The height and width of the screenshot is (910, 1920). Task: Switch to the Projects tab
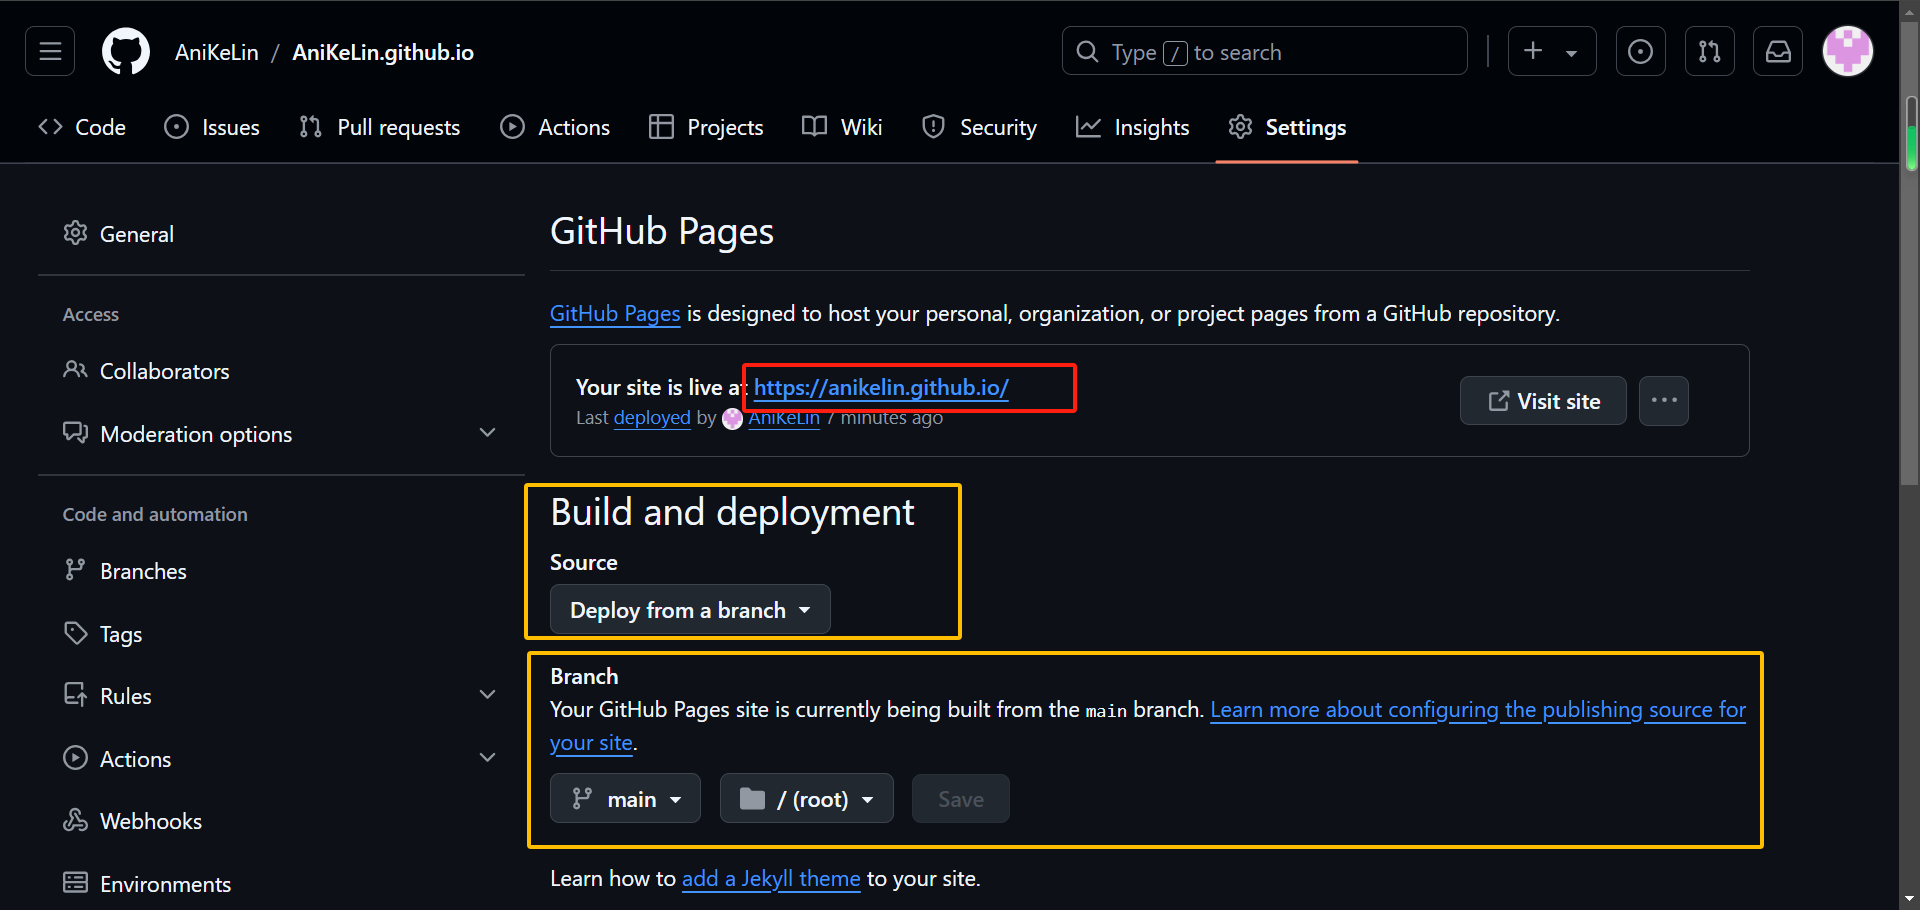(x=706, y=127)
